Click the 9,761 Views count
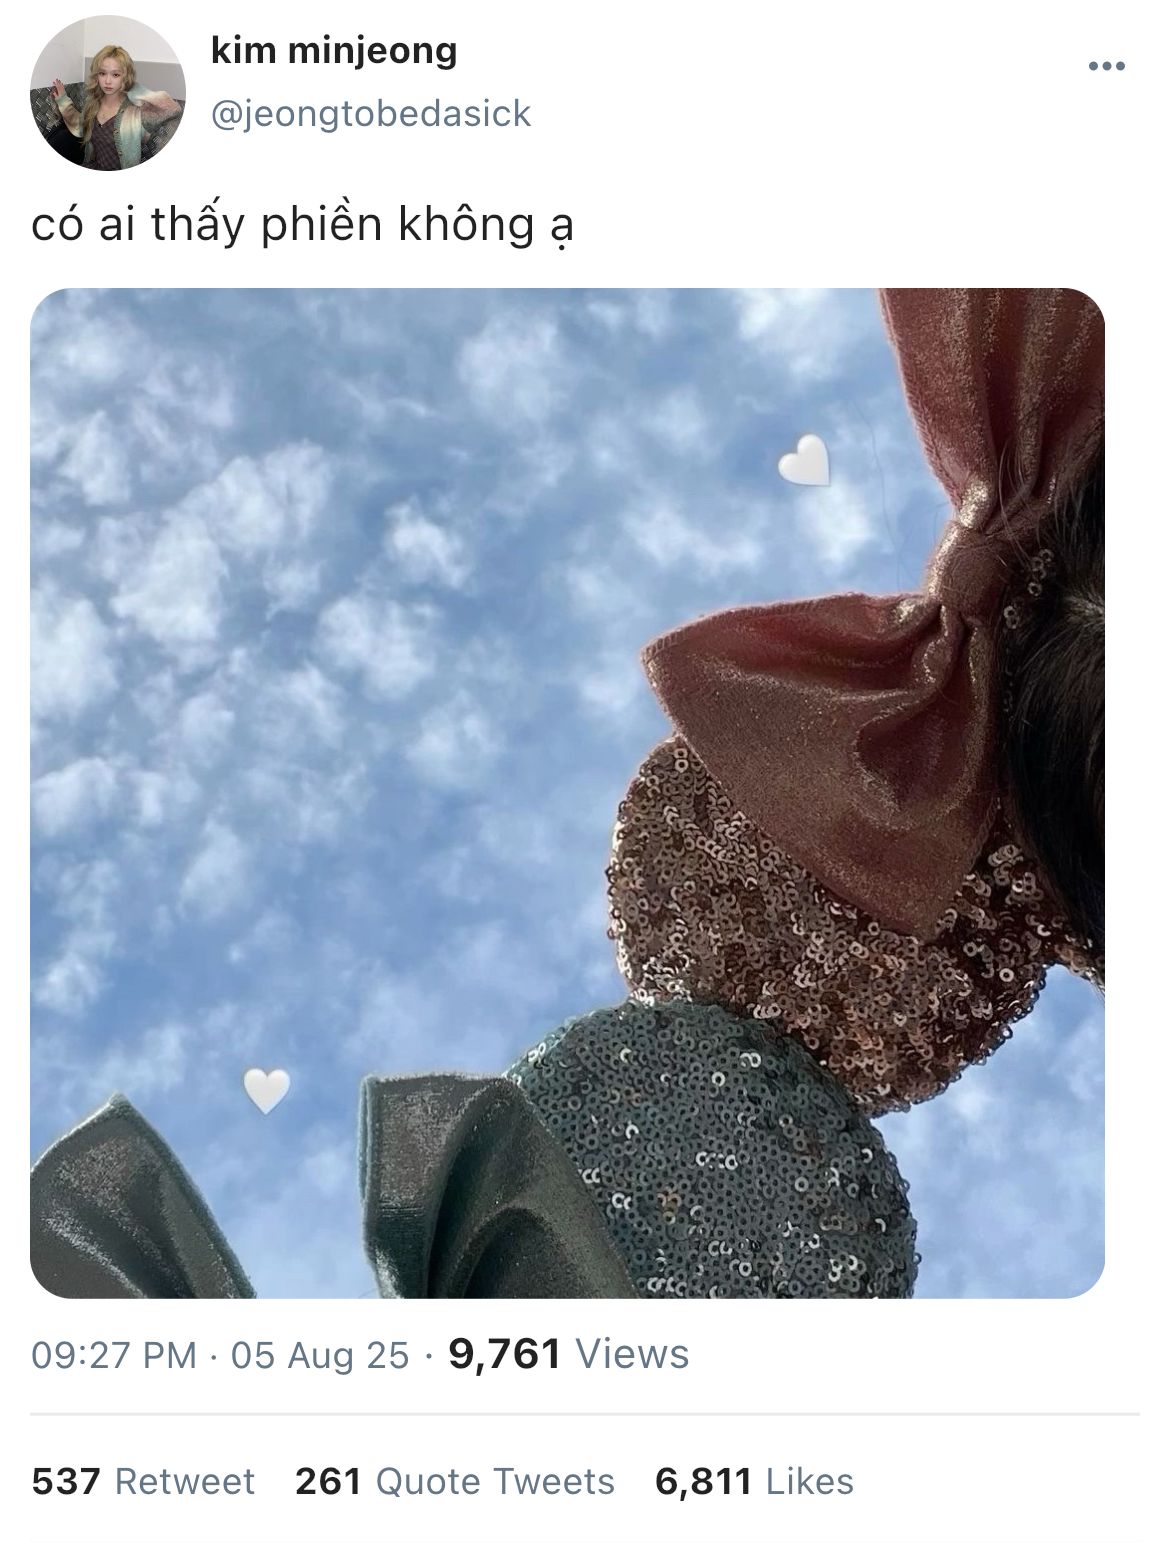 click(x=569, y=1354)
